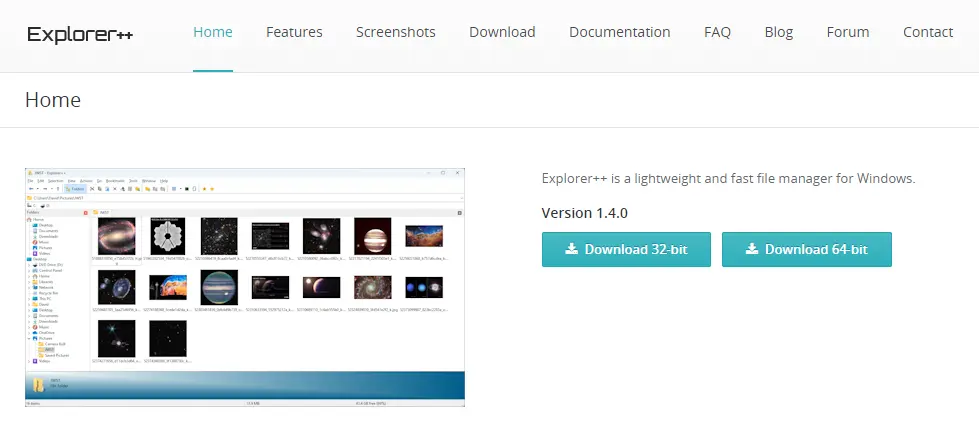Open the Screenshots page
979x425 pixels.
click(396, 32)
